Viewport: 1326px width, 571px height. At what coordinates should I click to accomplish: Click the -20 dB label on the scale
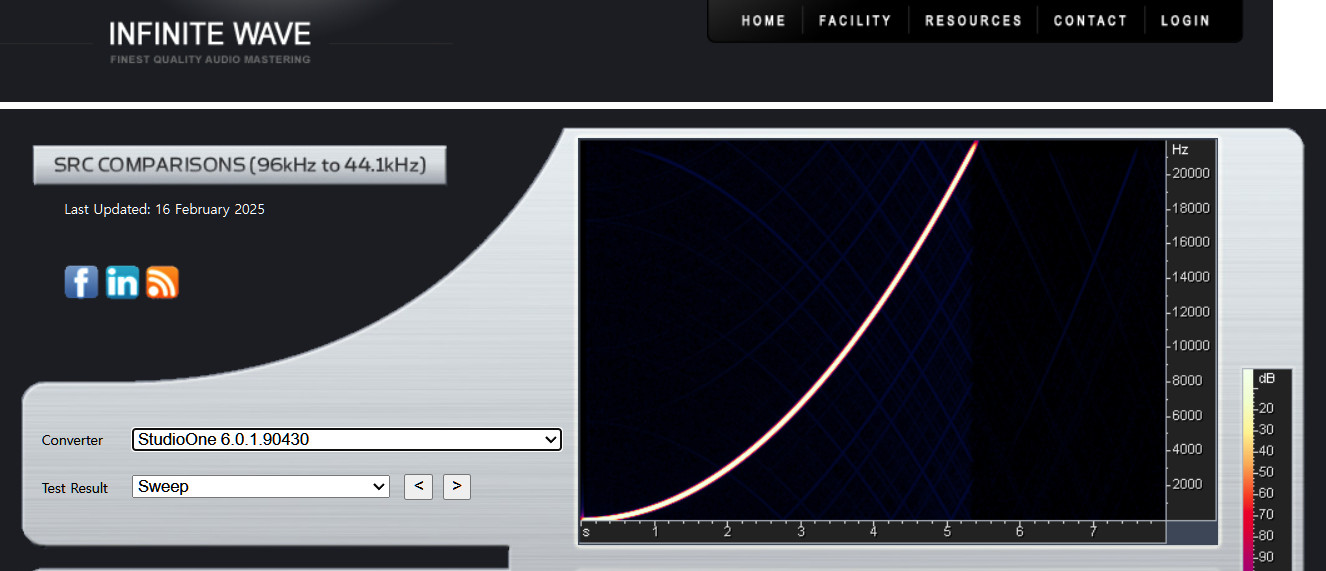1265,408
